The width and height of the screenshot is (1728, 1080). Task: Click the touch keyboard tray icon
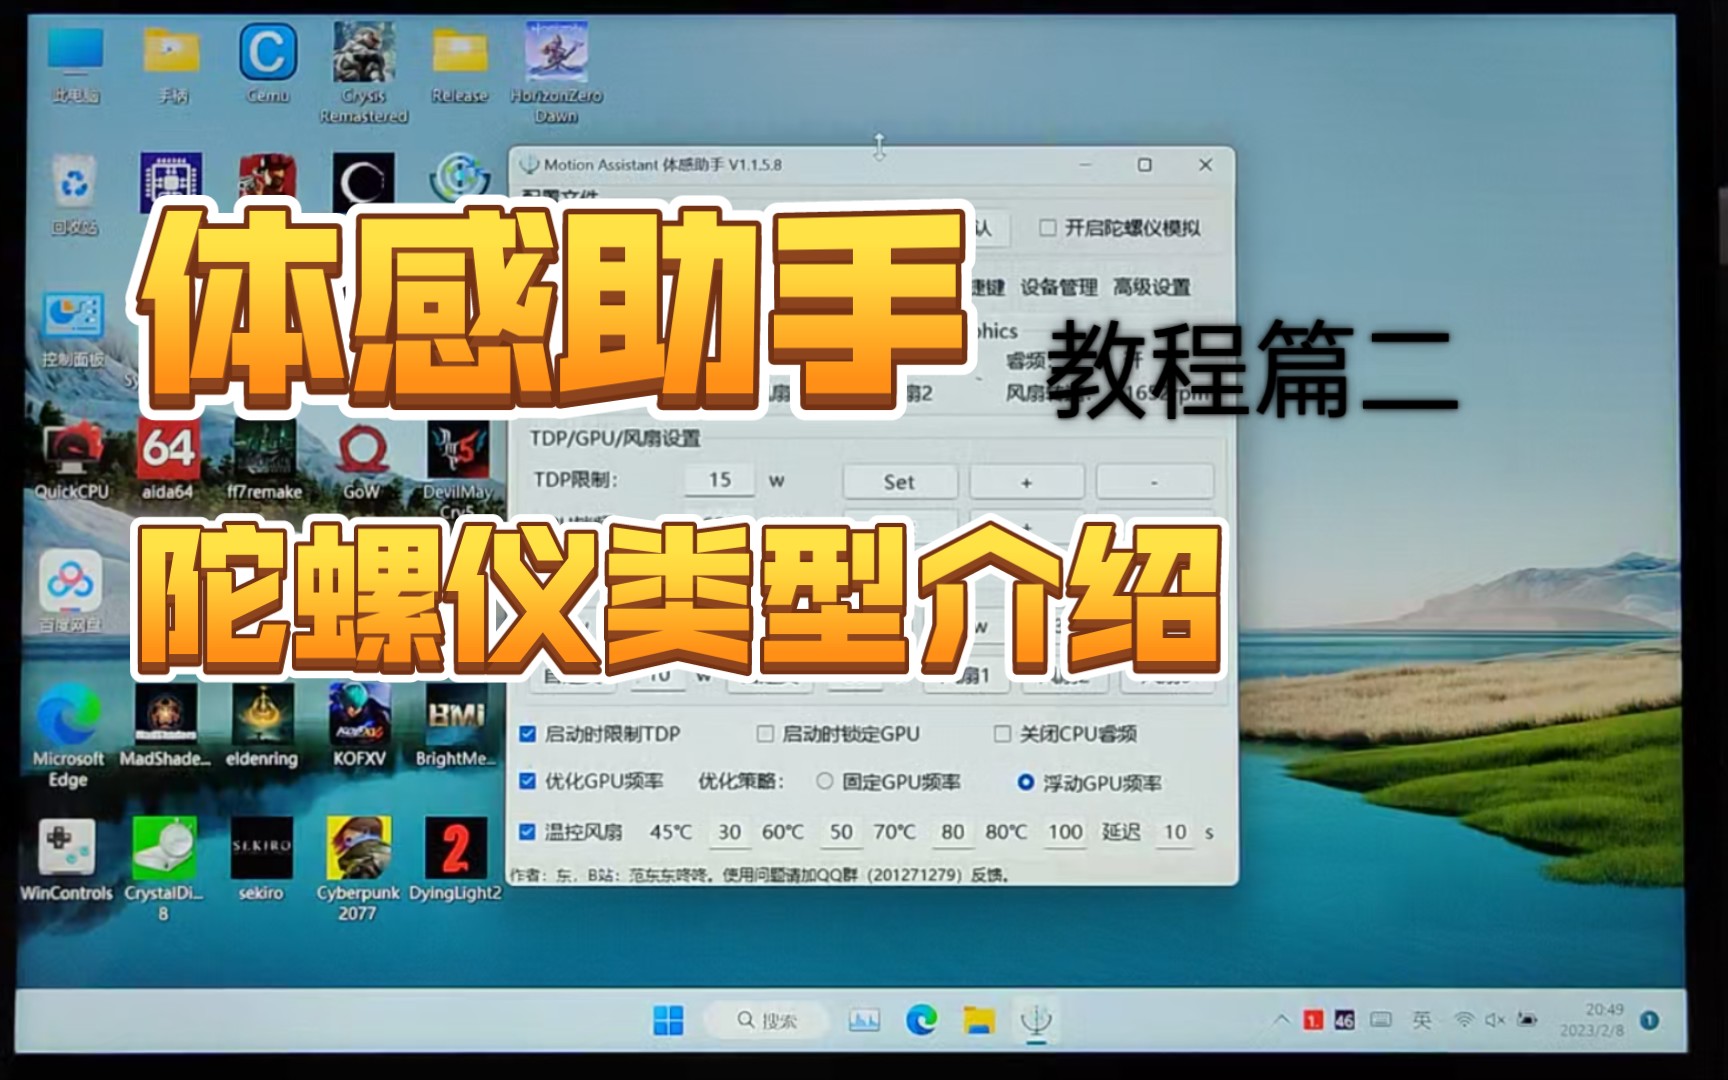[1381, 1020]
